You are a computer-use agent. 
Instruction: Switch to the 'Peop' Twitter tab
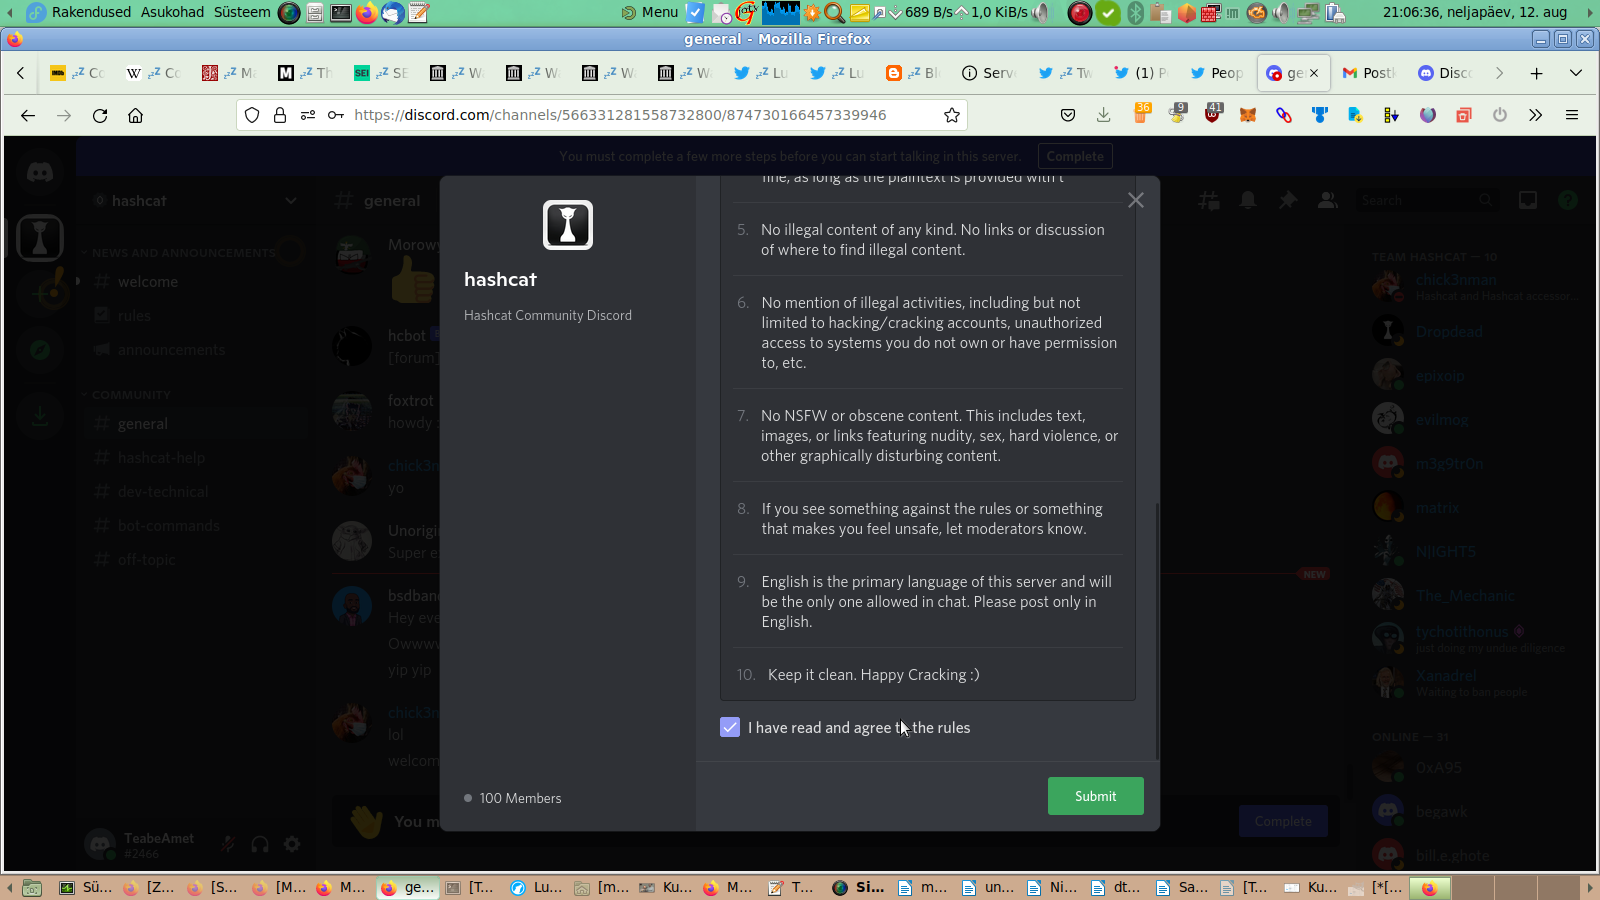pos(1217,73)
